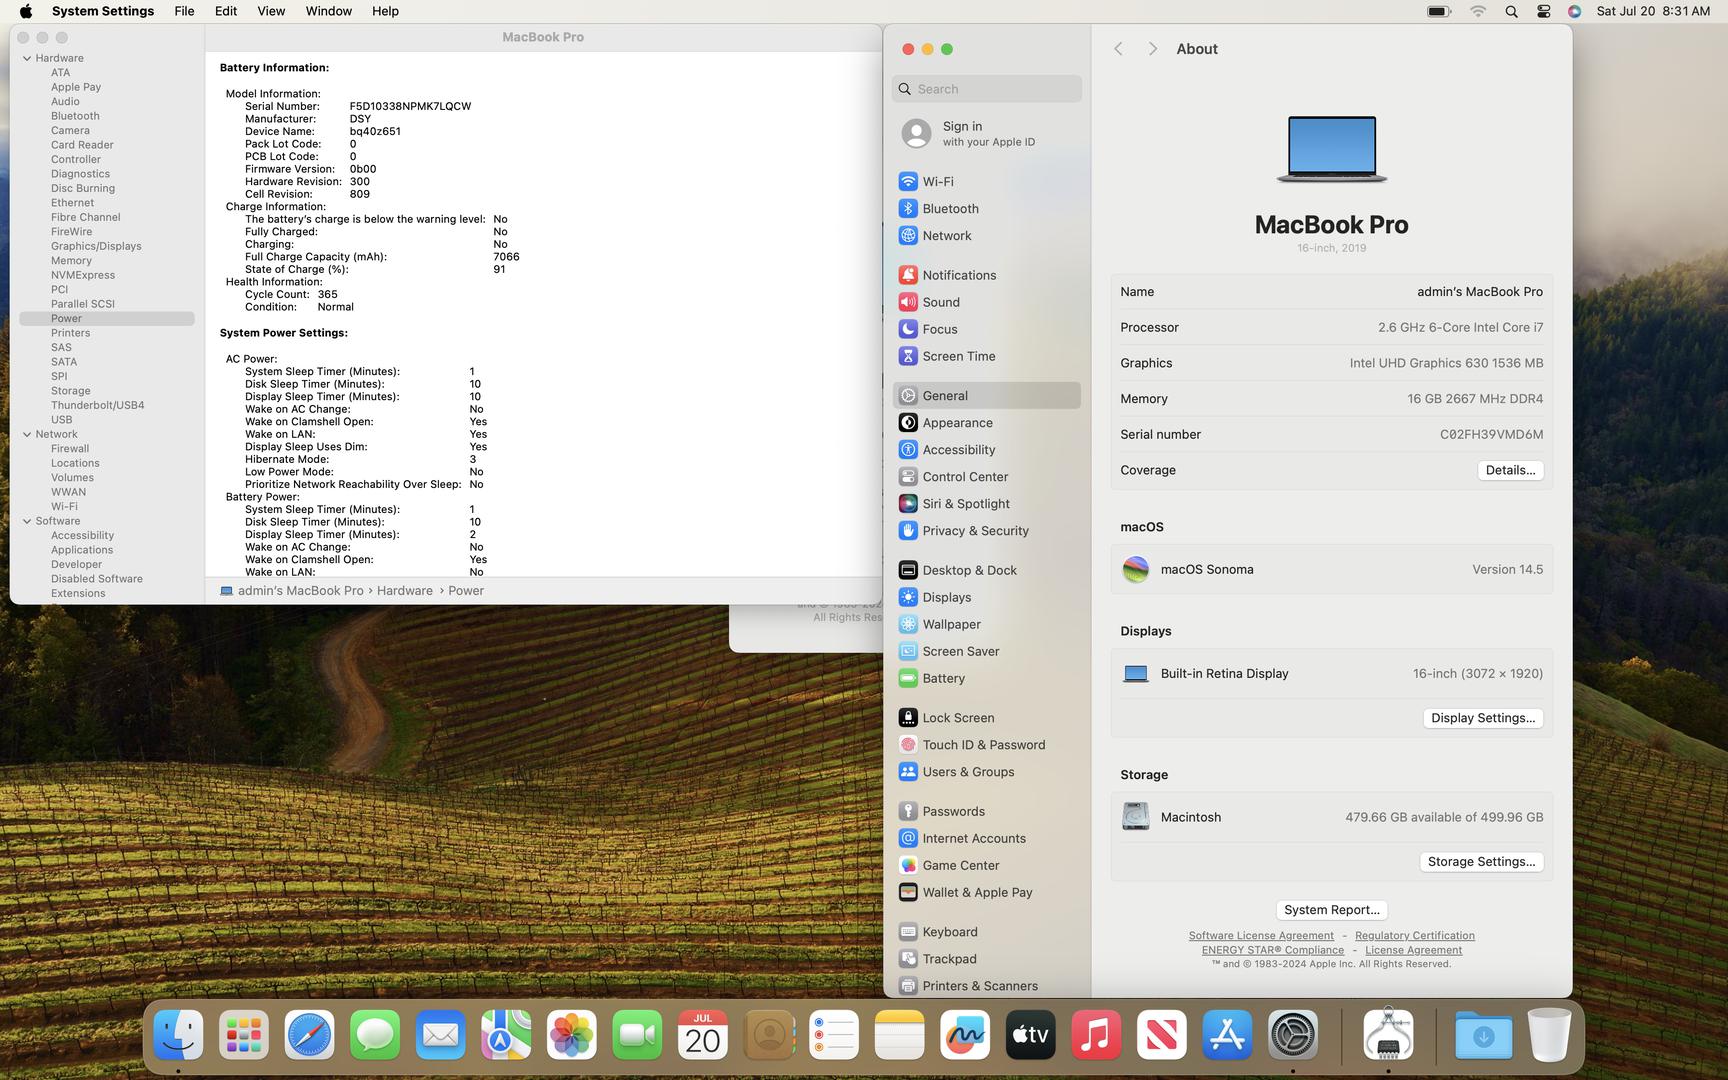Open Control Center settings

[986, 477]
